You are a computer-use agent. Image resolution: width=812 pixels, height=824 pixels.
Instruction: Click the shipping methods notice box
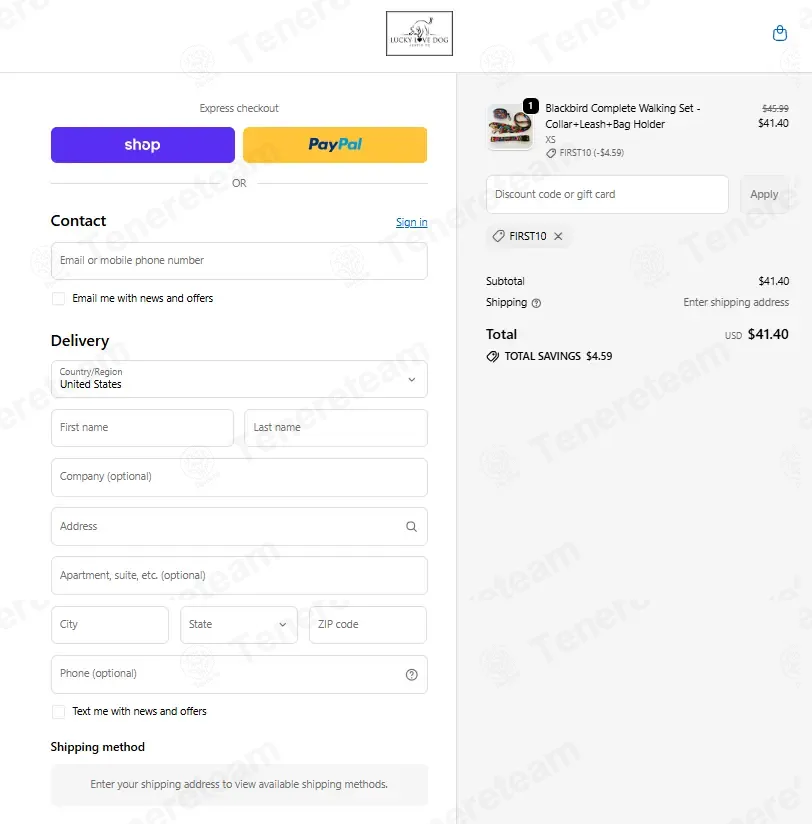(239, 785)
